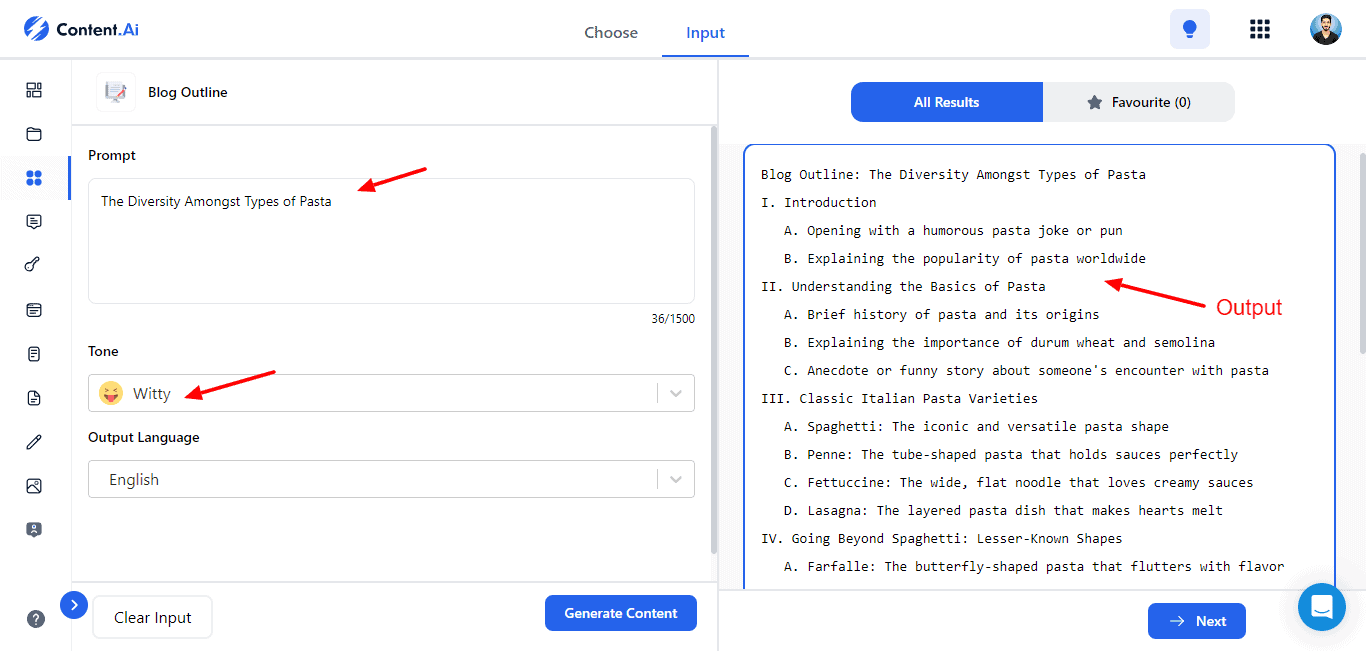Switch to the Choose tab

point(611,32)
